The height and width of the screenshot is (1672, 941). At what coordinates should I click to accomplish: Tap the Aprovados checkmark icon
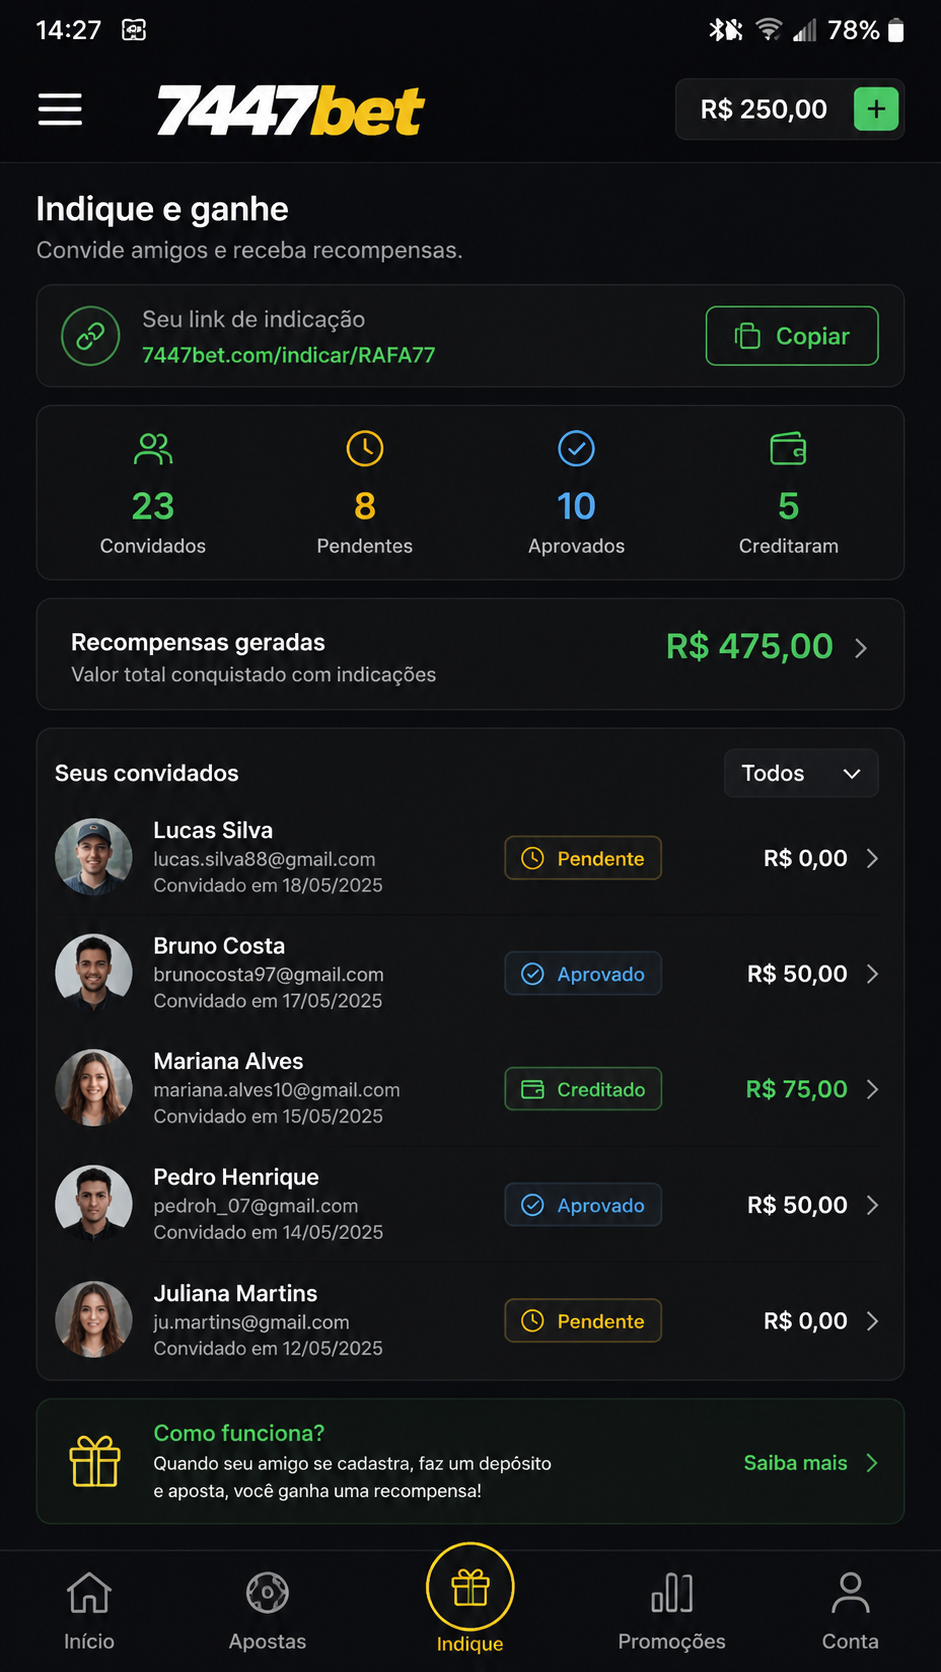(576, 448)
